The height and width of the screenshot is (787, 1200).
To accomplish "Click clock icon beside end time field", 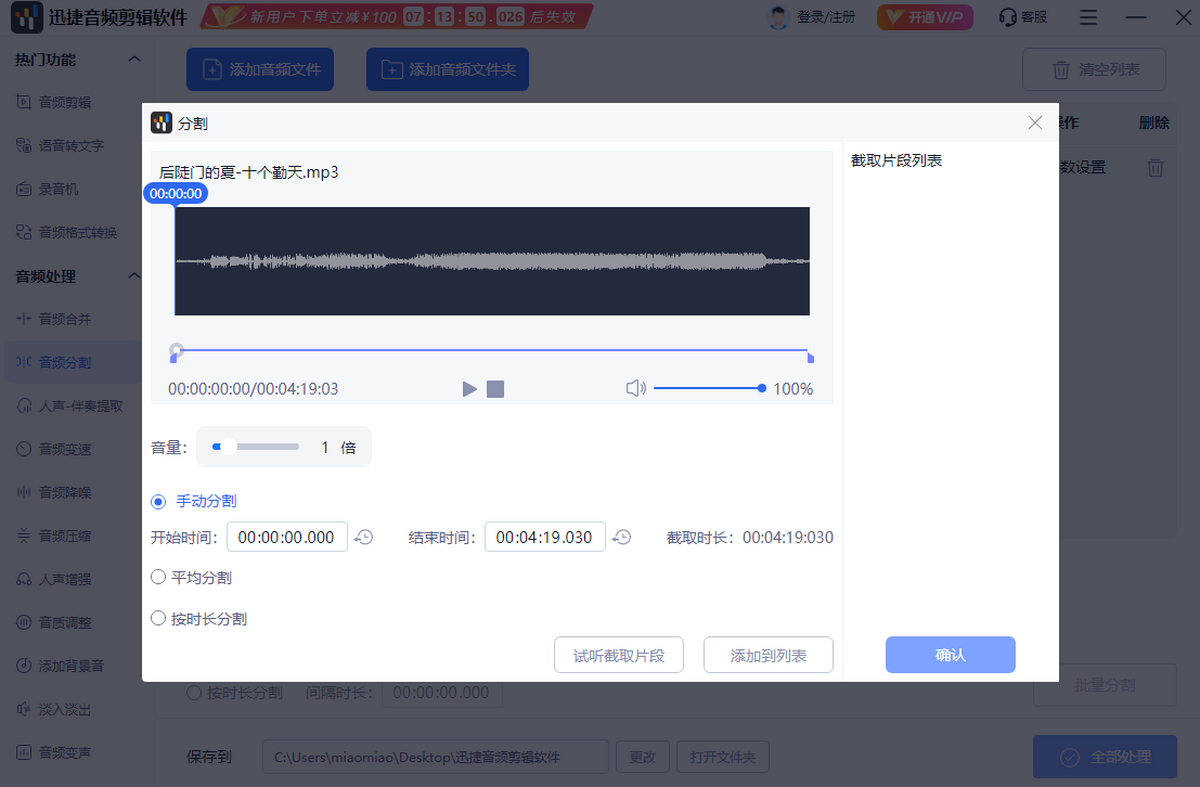I will point(622,537).
